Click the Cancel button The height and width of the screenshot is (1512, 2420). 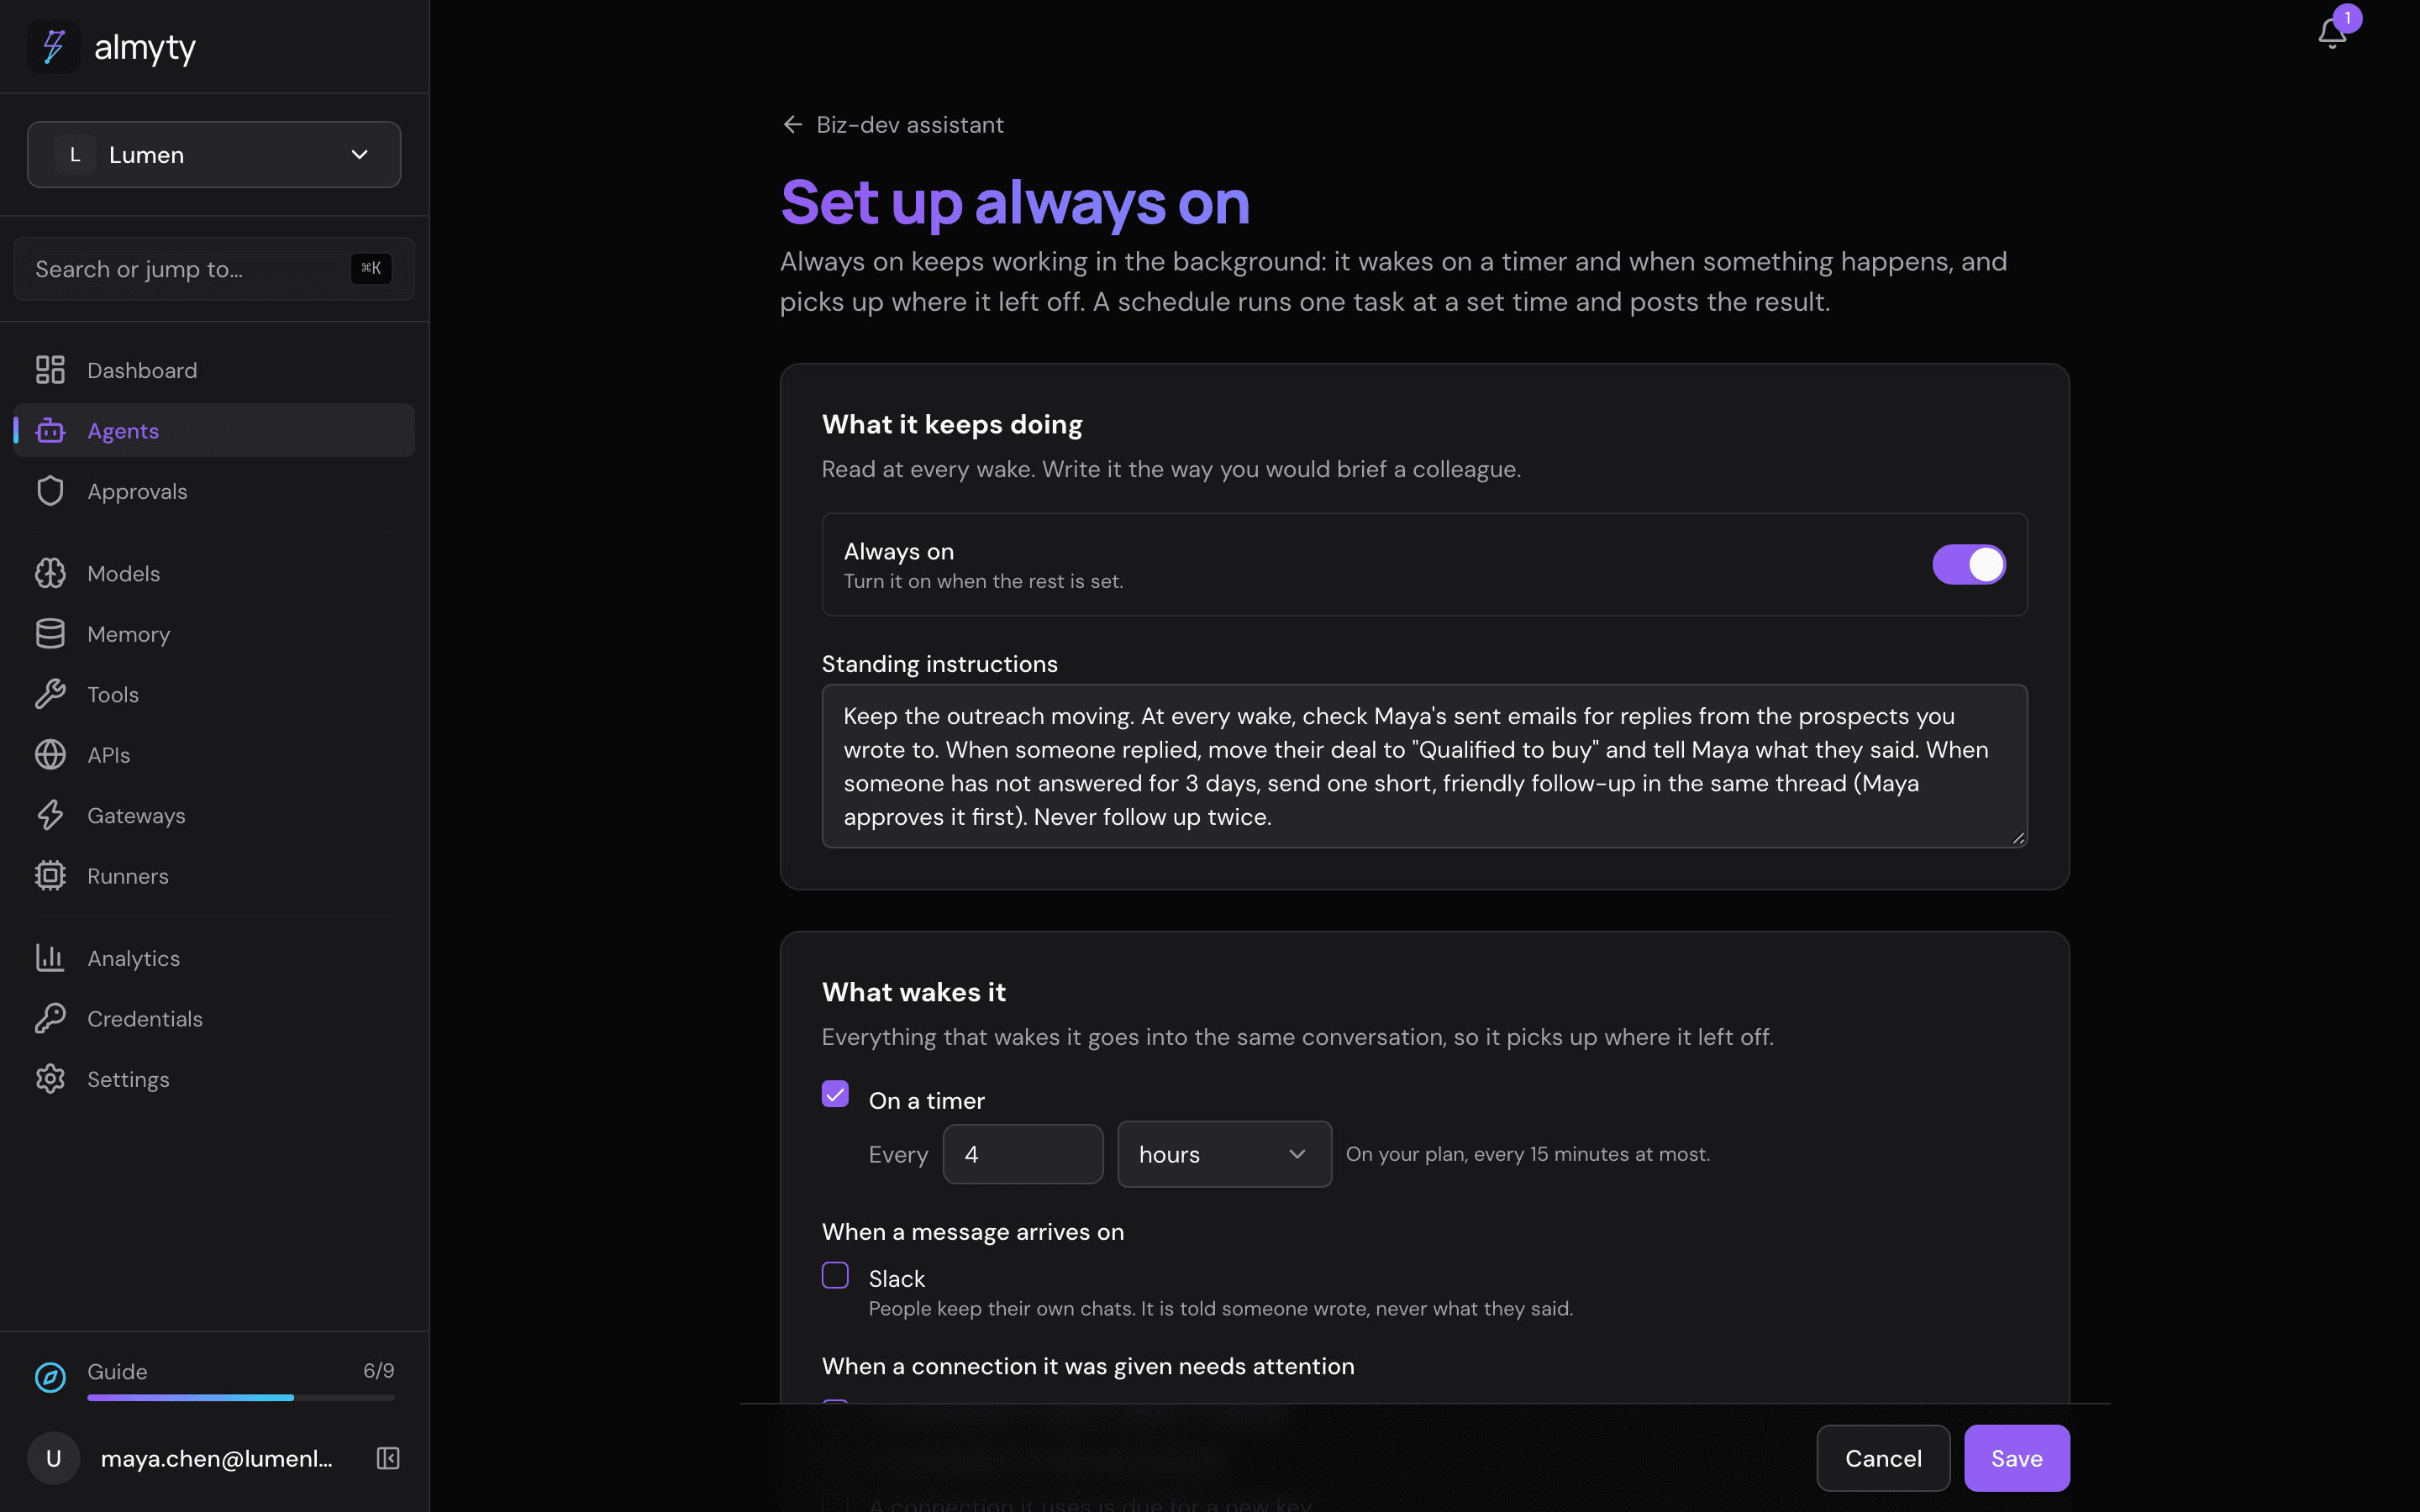[1883, 1458]
